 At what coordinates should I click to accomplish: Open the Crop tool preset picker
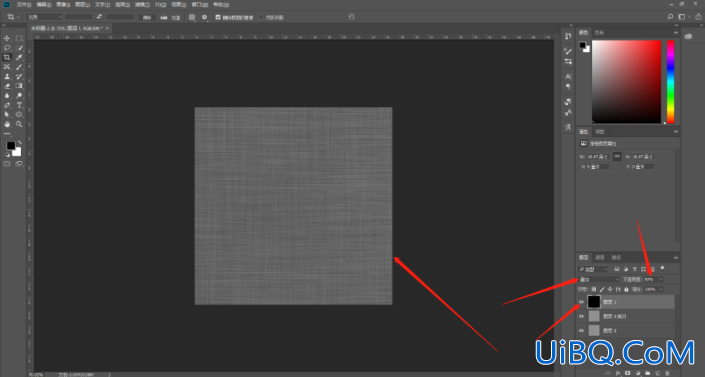[13, 17]
